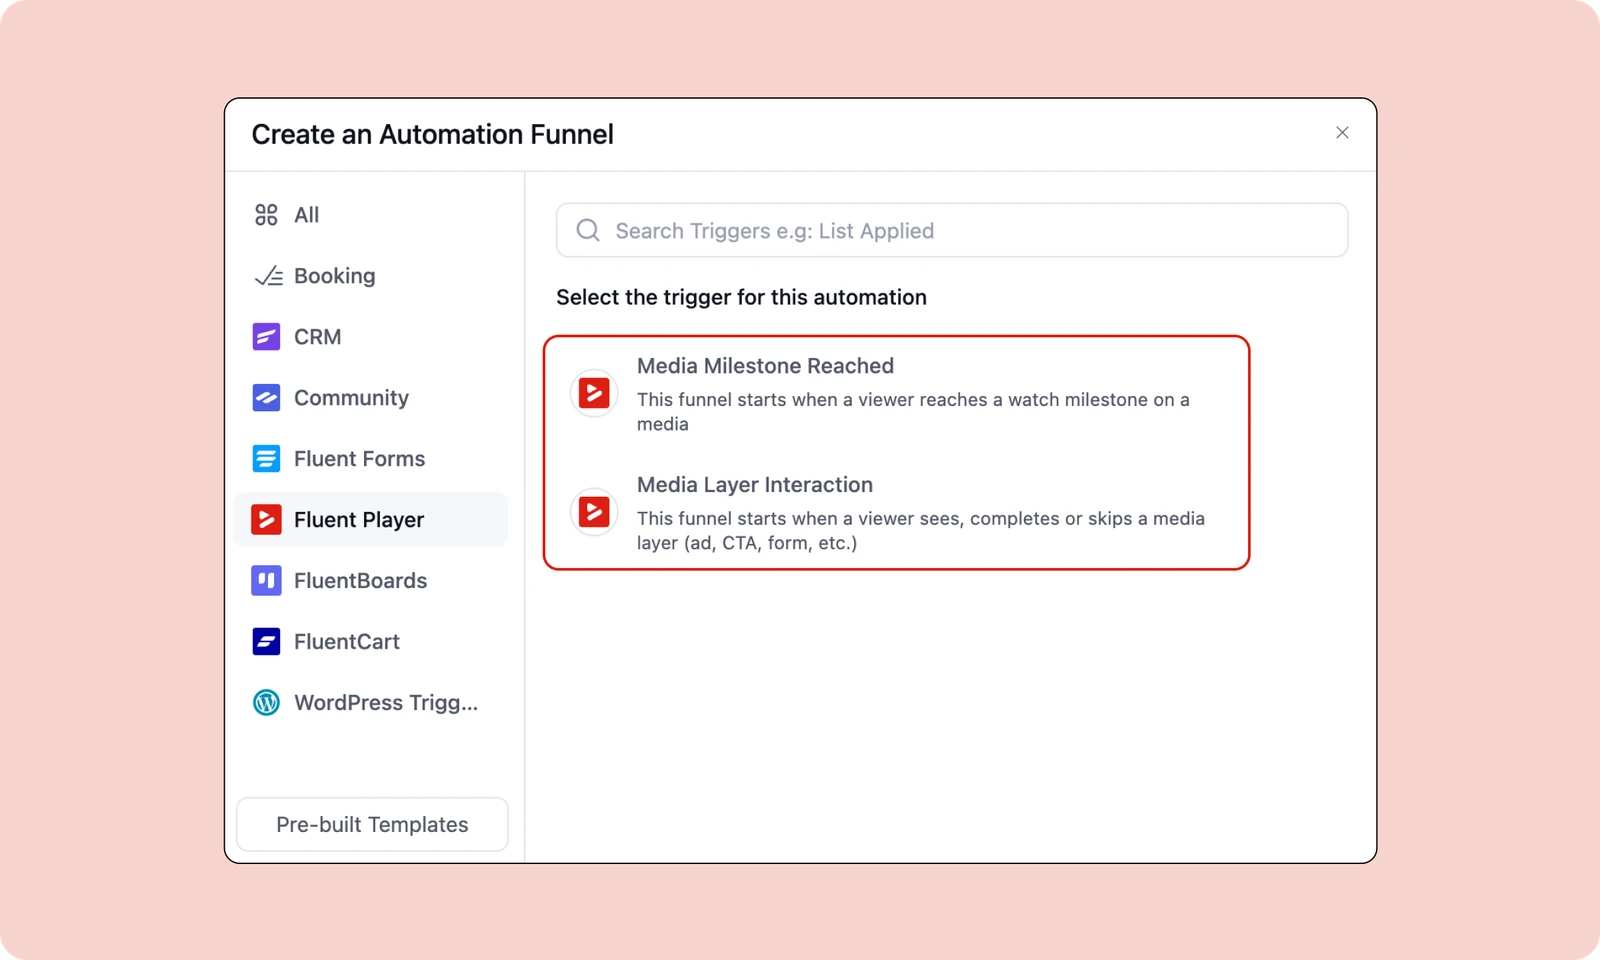This screenshot has width=1600, height=960.
Task: Open FluentBoards label in sidebar
Action: pos(360,581)
